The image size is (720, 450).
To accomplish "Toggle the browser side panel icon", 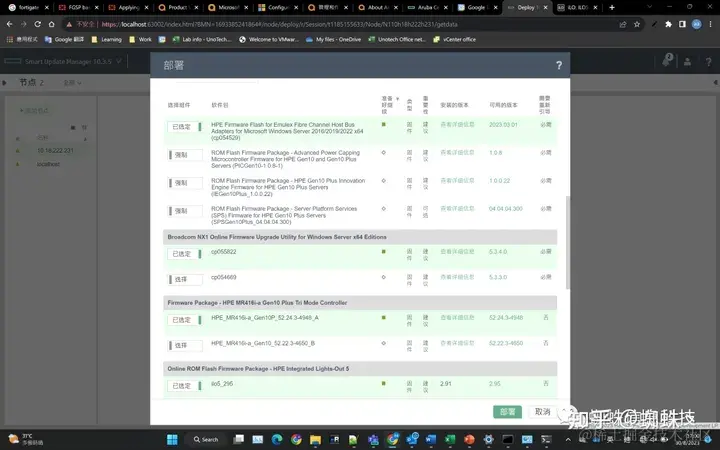I will click(682, 24).
